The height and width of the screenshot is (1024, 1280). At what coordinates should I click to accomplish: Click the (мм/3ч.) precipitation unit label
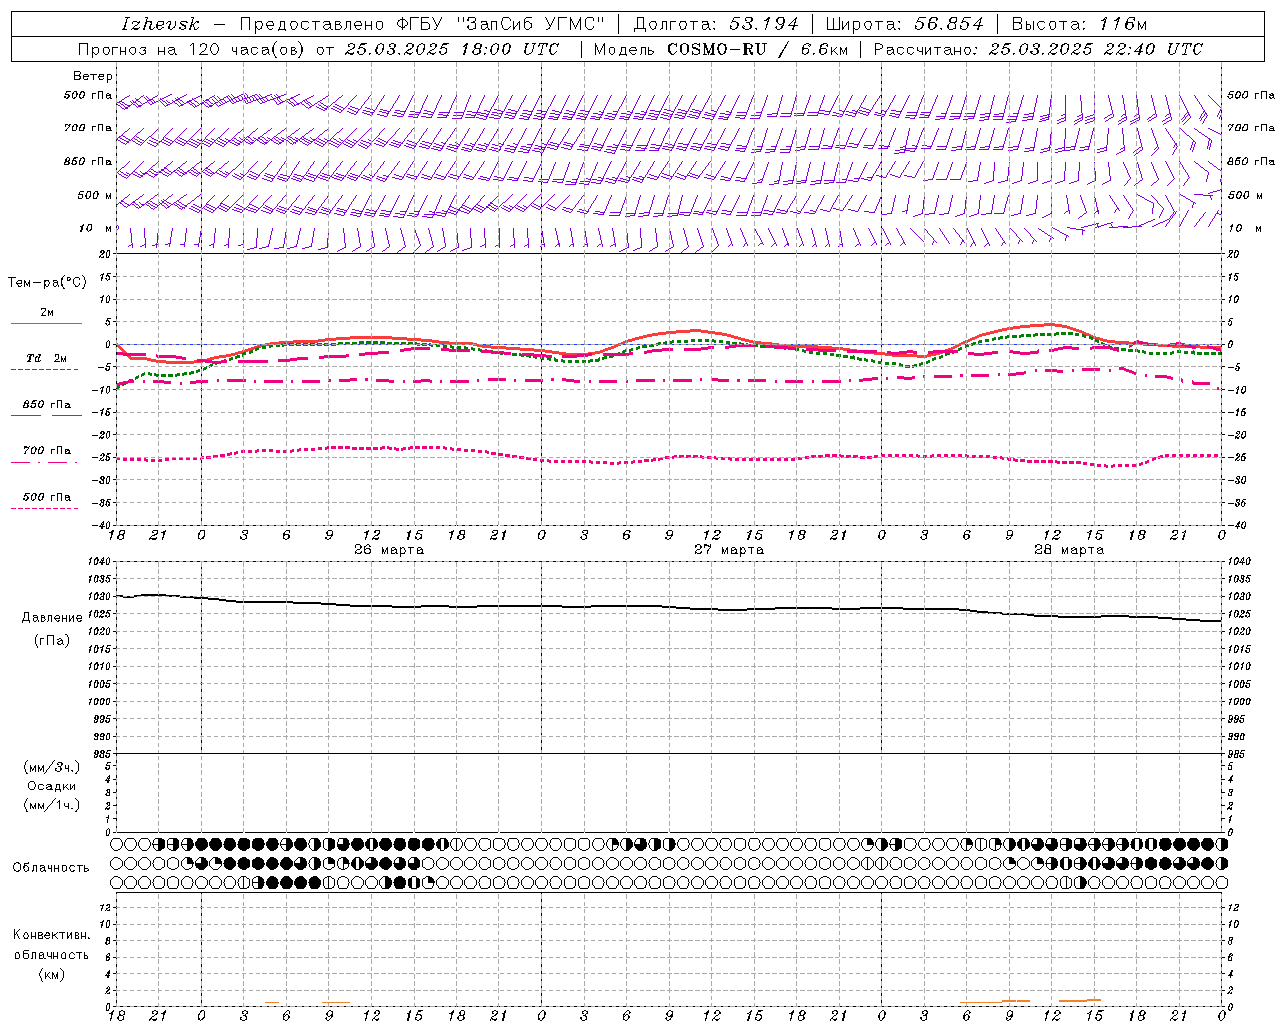click(52, 767)
